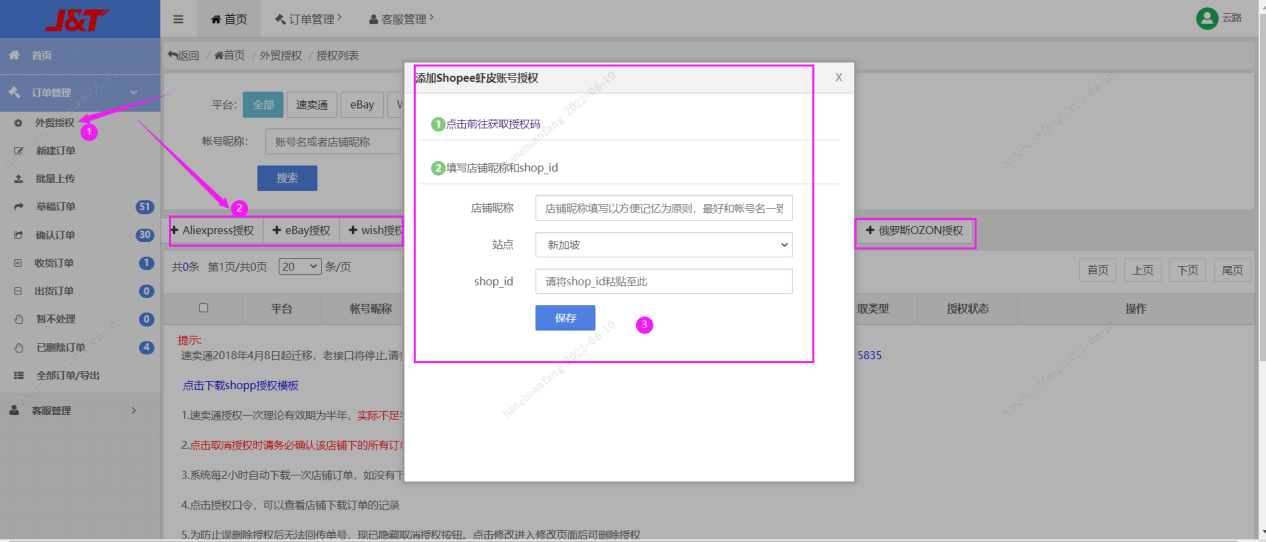
Task: Click the J&T logo
Action: click(79, 19)
